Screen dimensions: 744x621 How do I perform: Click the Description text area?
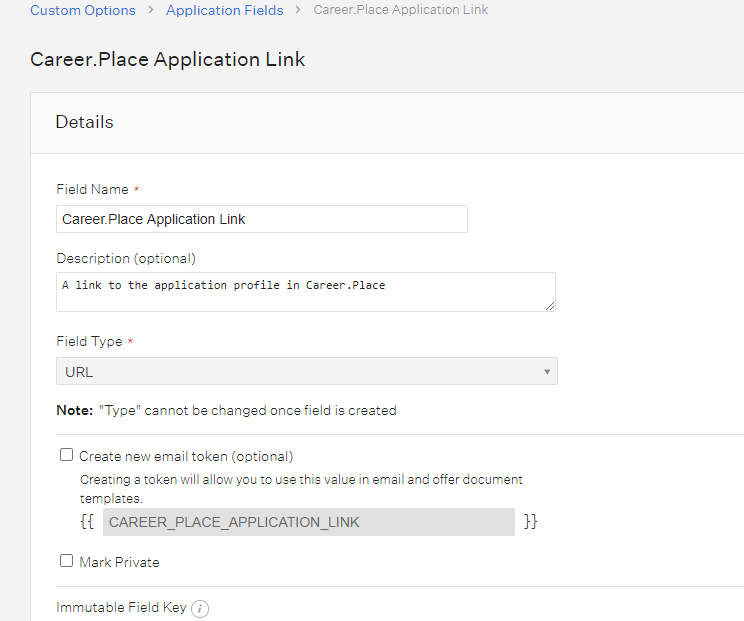(306, 292)
